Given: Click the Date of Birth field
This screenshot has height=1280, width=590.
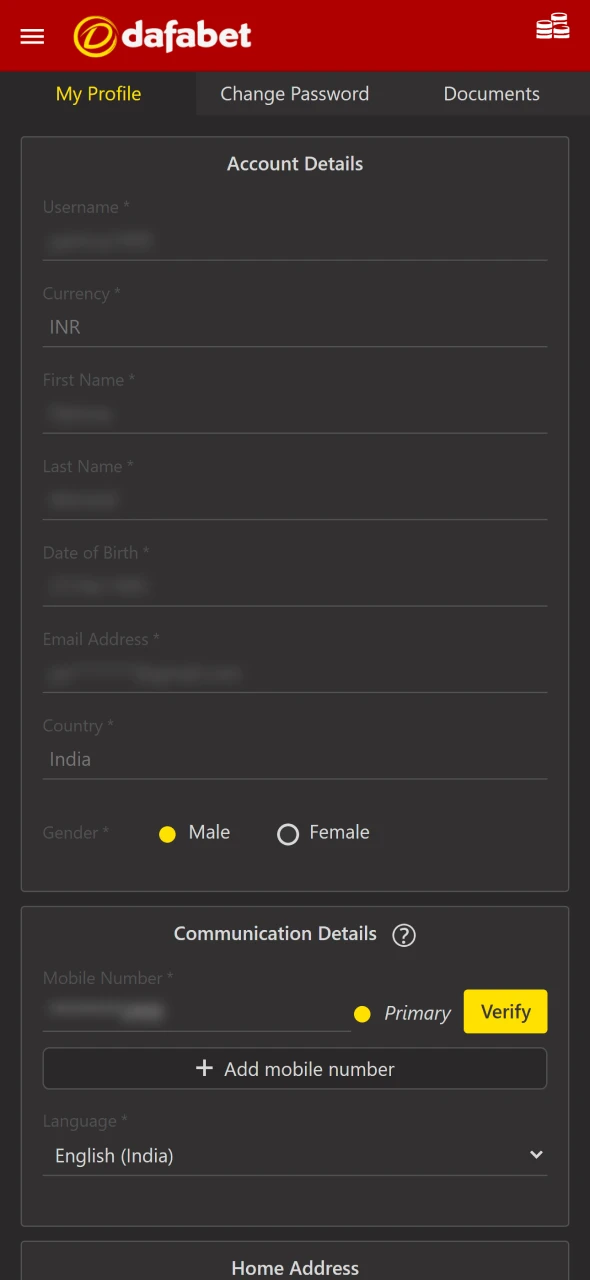Looking at the screenshot, I should tap(295, 586).
